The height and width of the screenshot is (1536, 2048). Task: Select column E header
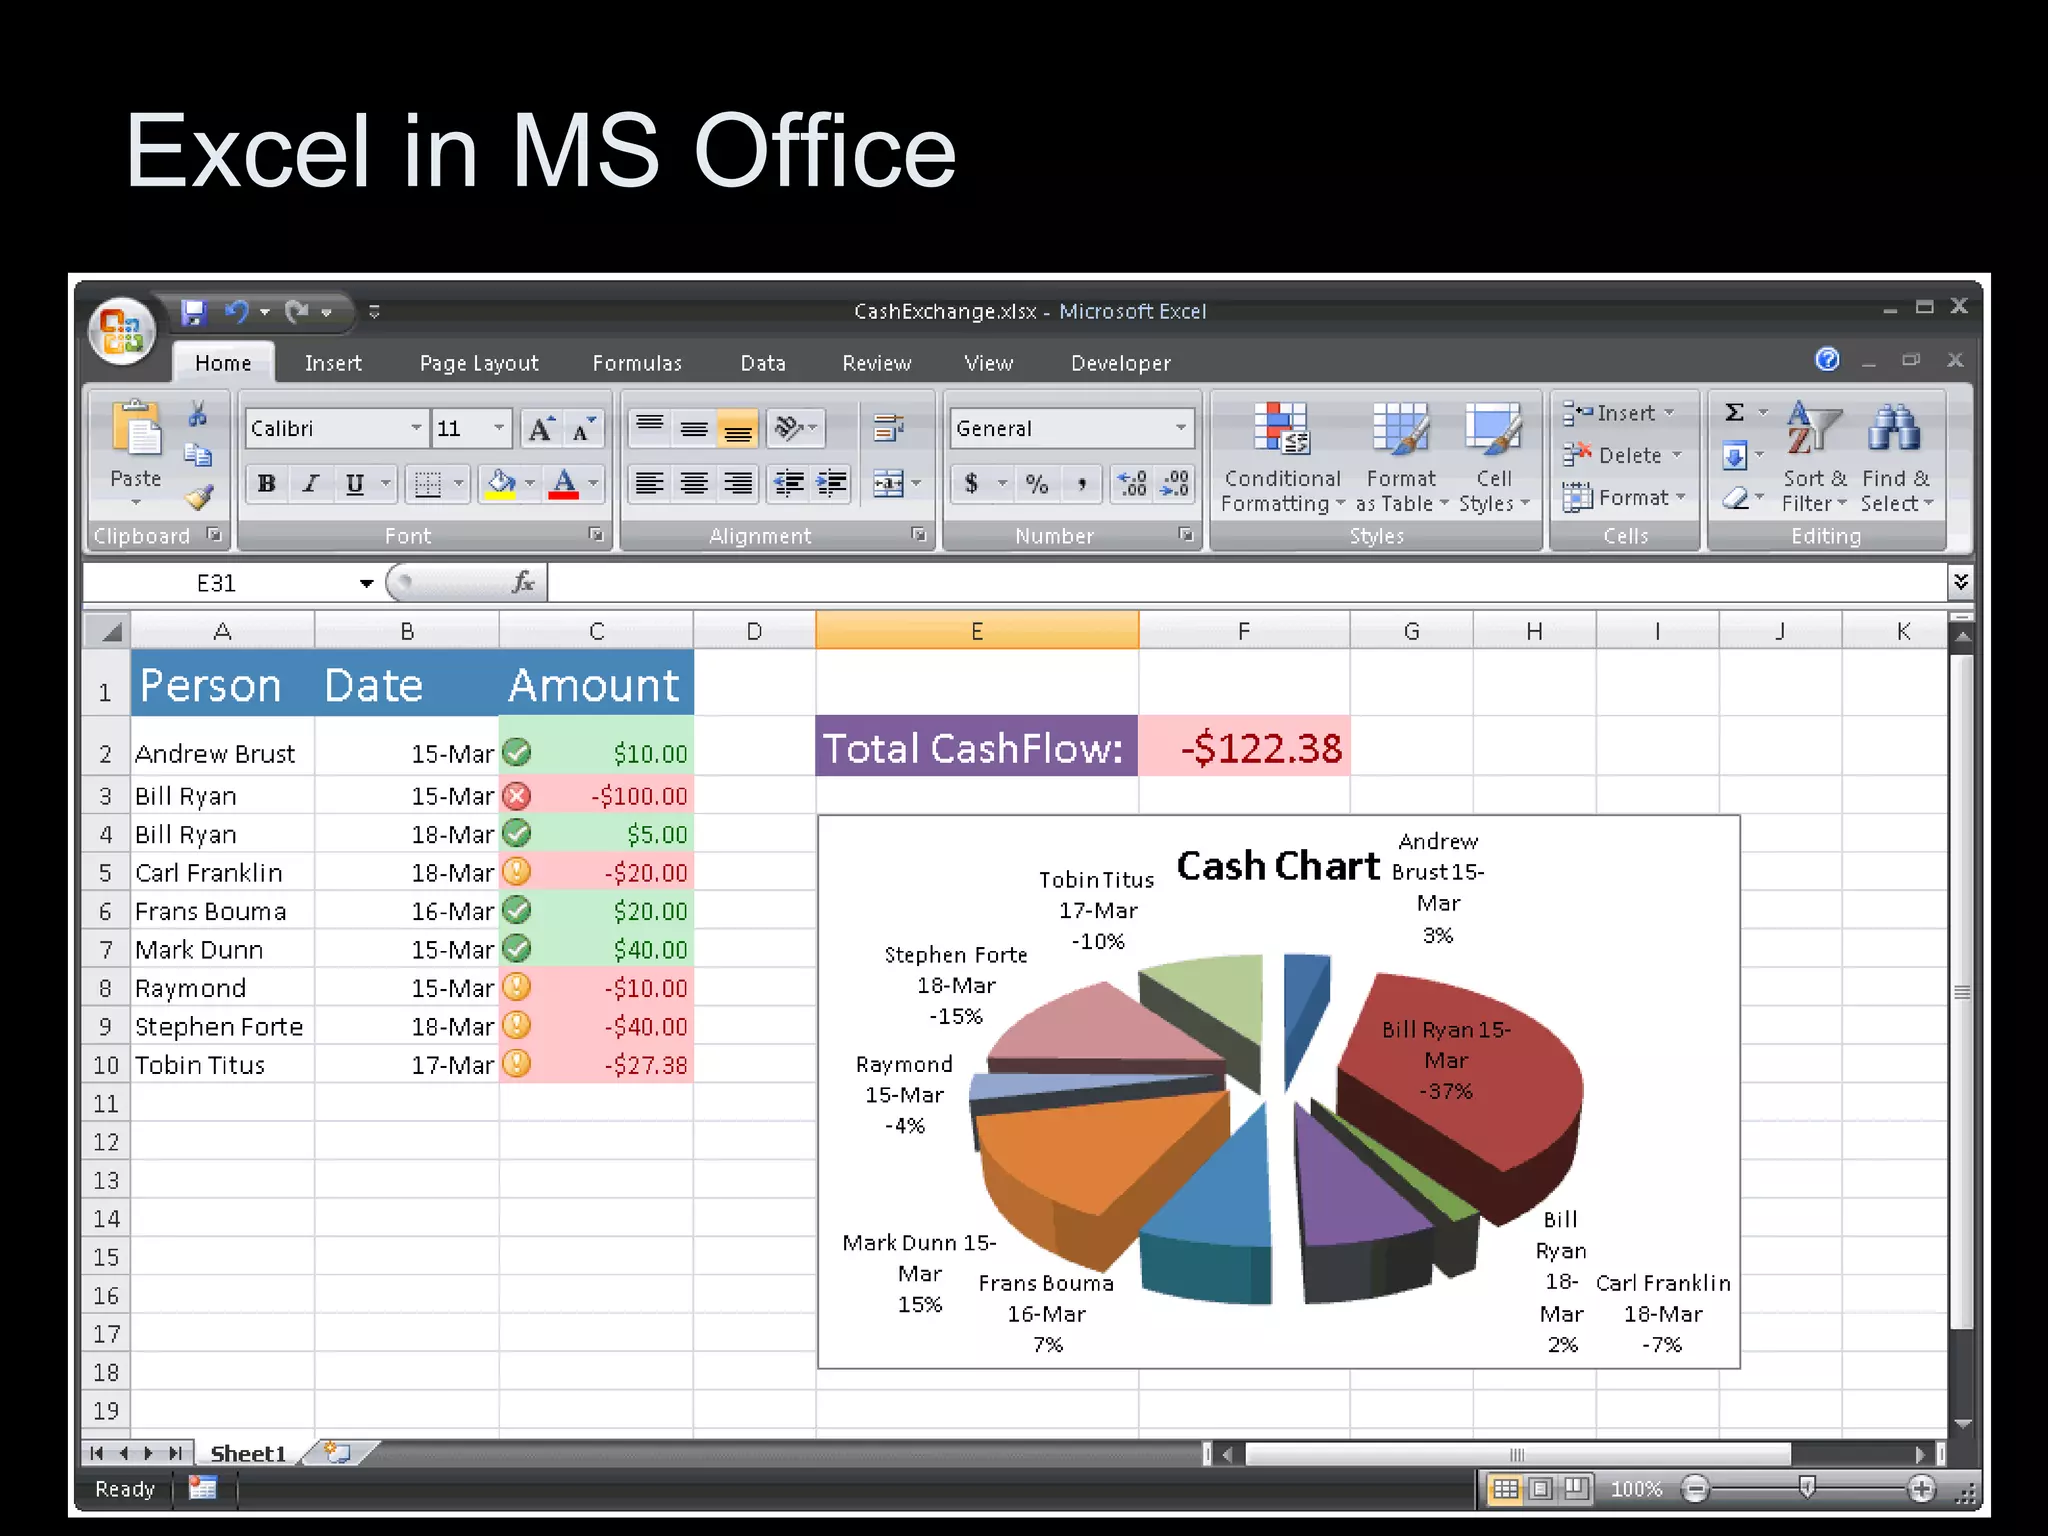click(x=977, y=631)
